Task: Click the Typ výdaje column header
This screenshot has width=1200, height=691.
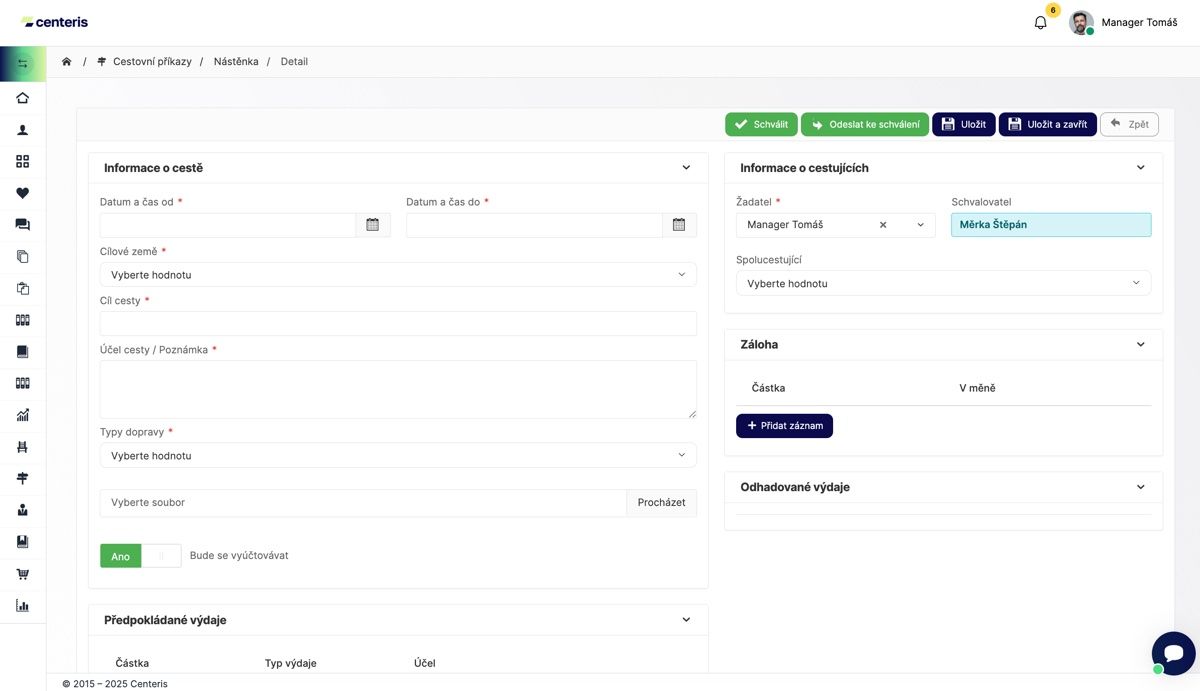Action: click(291, 663)
